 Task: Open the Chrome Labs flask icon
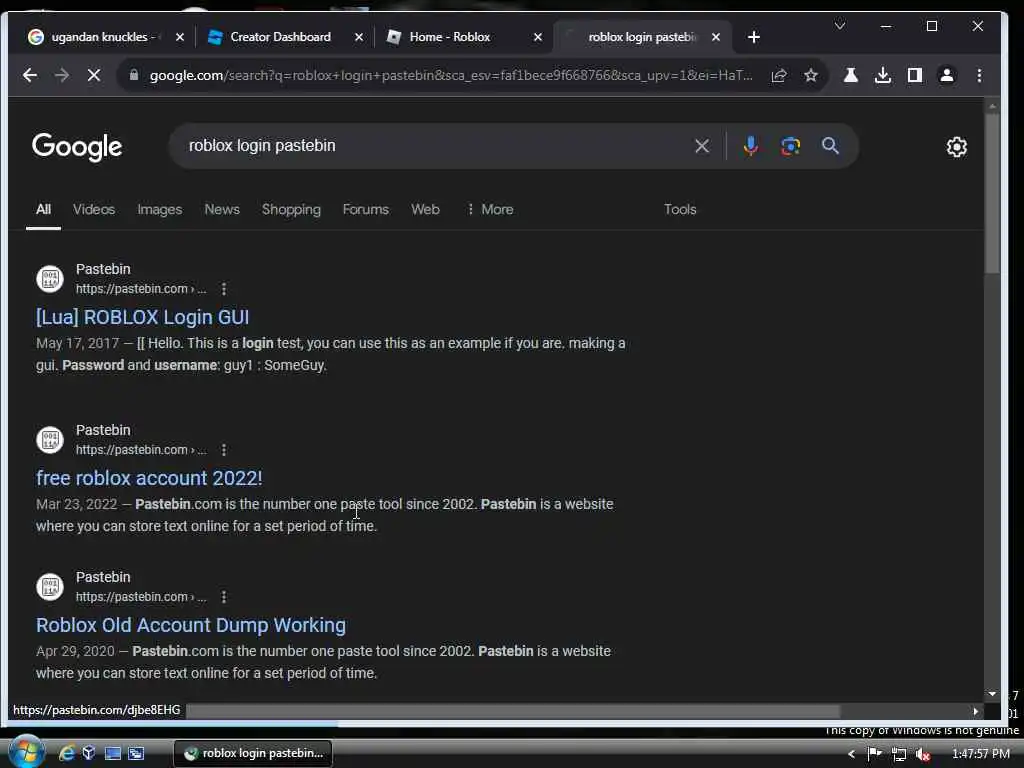[850, 75]
